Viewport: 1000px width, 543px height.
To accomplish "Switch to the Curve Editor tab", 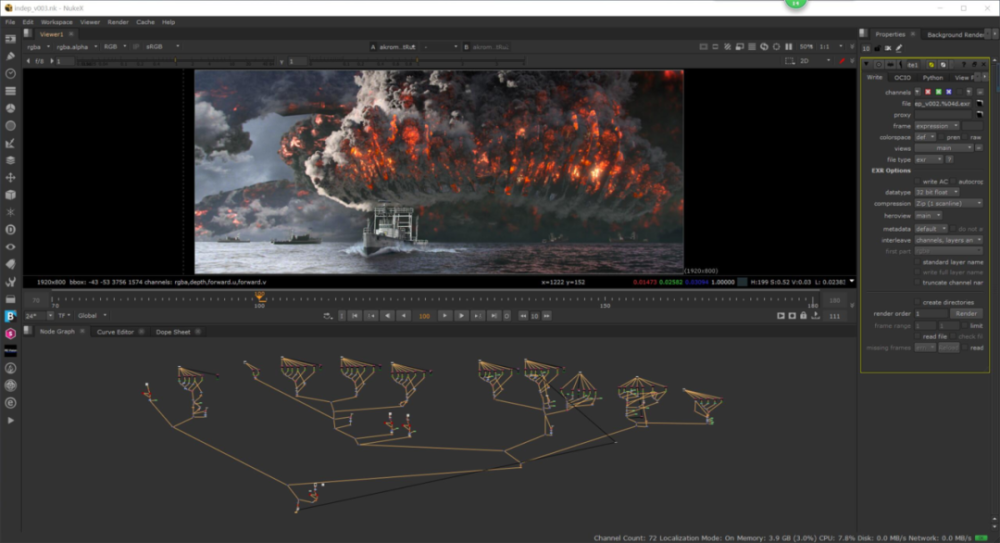I will click(114, 332).
